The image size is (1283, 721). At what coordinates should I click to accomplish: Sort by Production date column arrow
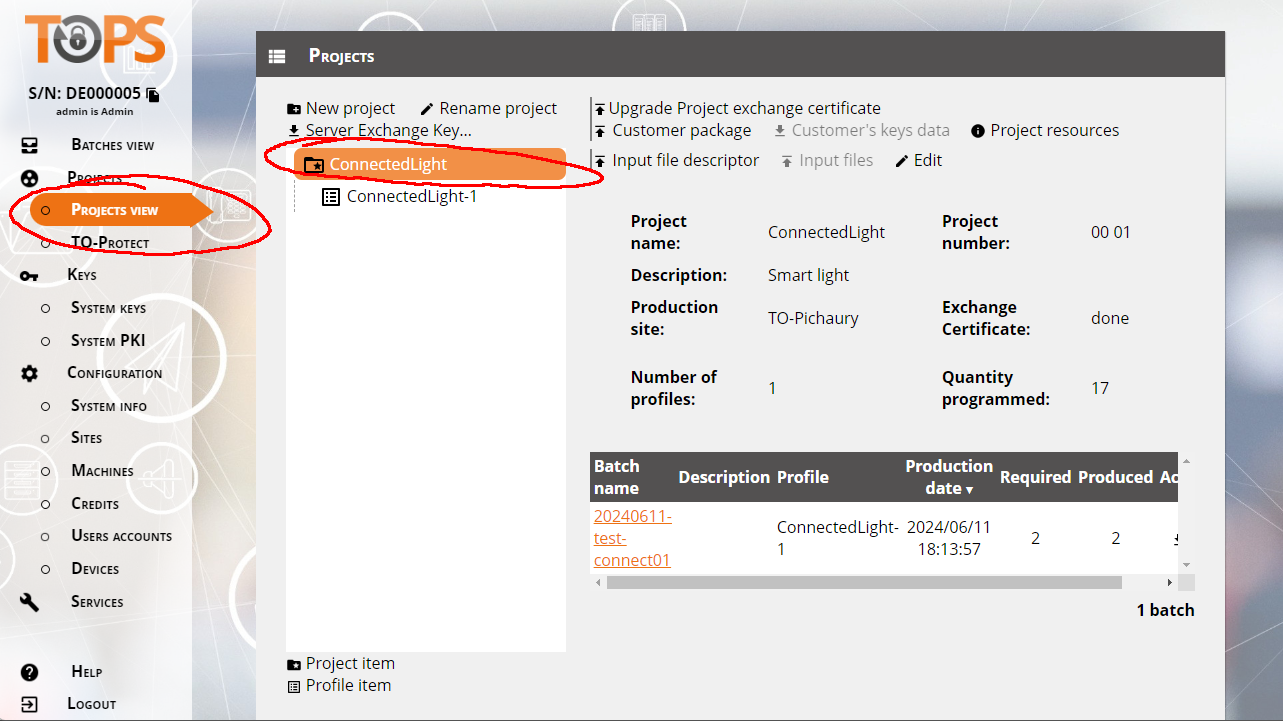click(969, 490)
